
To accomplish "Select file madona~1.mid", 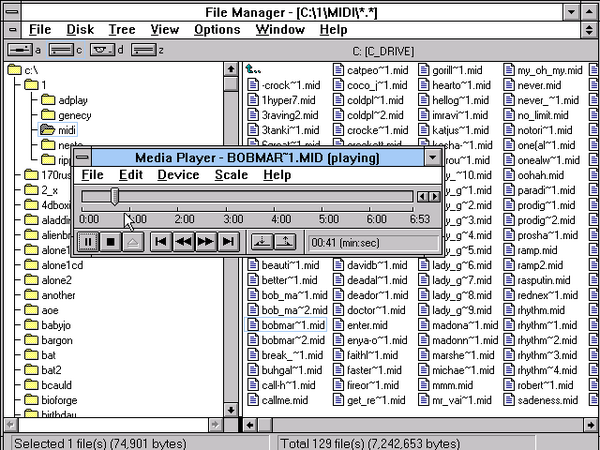I will pyautogui.click(x=458, y=325).
